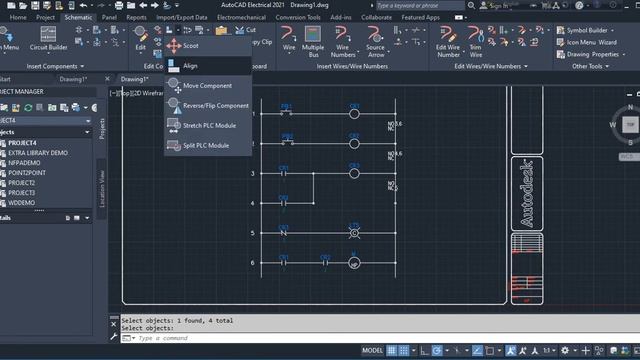Launch the Icon Menu Wizard
This screenshot has height=360, width=640.
tap(587, 42)
